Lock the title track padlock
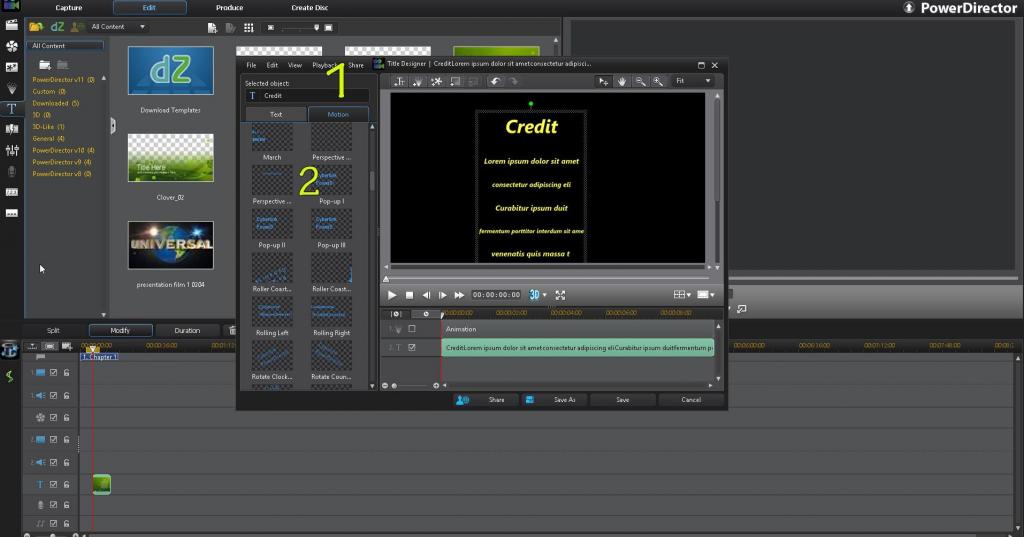Image resolution: width=1024 pixels, height=537 pixels. click(66, 485)
